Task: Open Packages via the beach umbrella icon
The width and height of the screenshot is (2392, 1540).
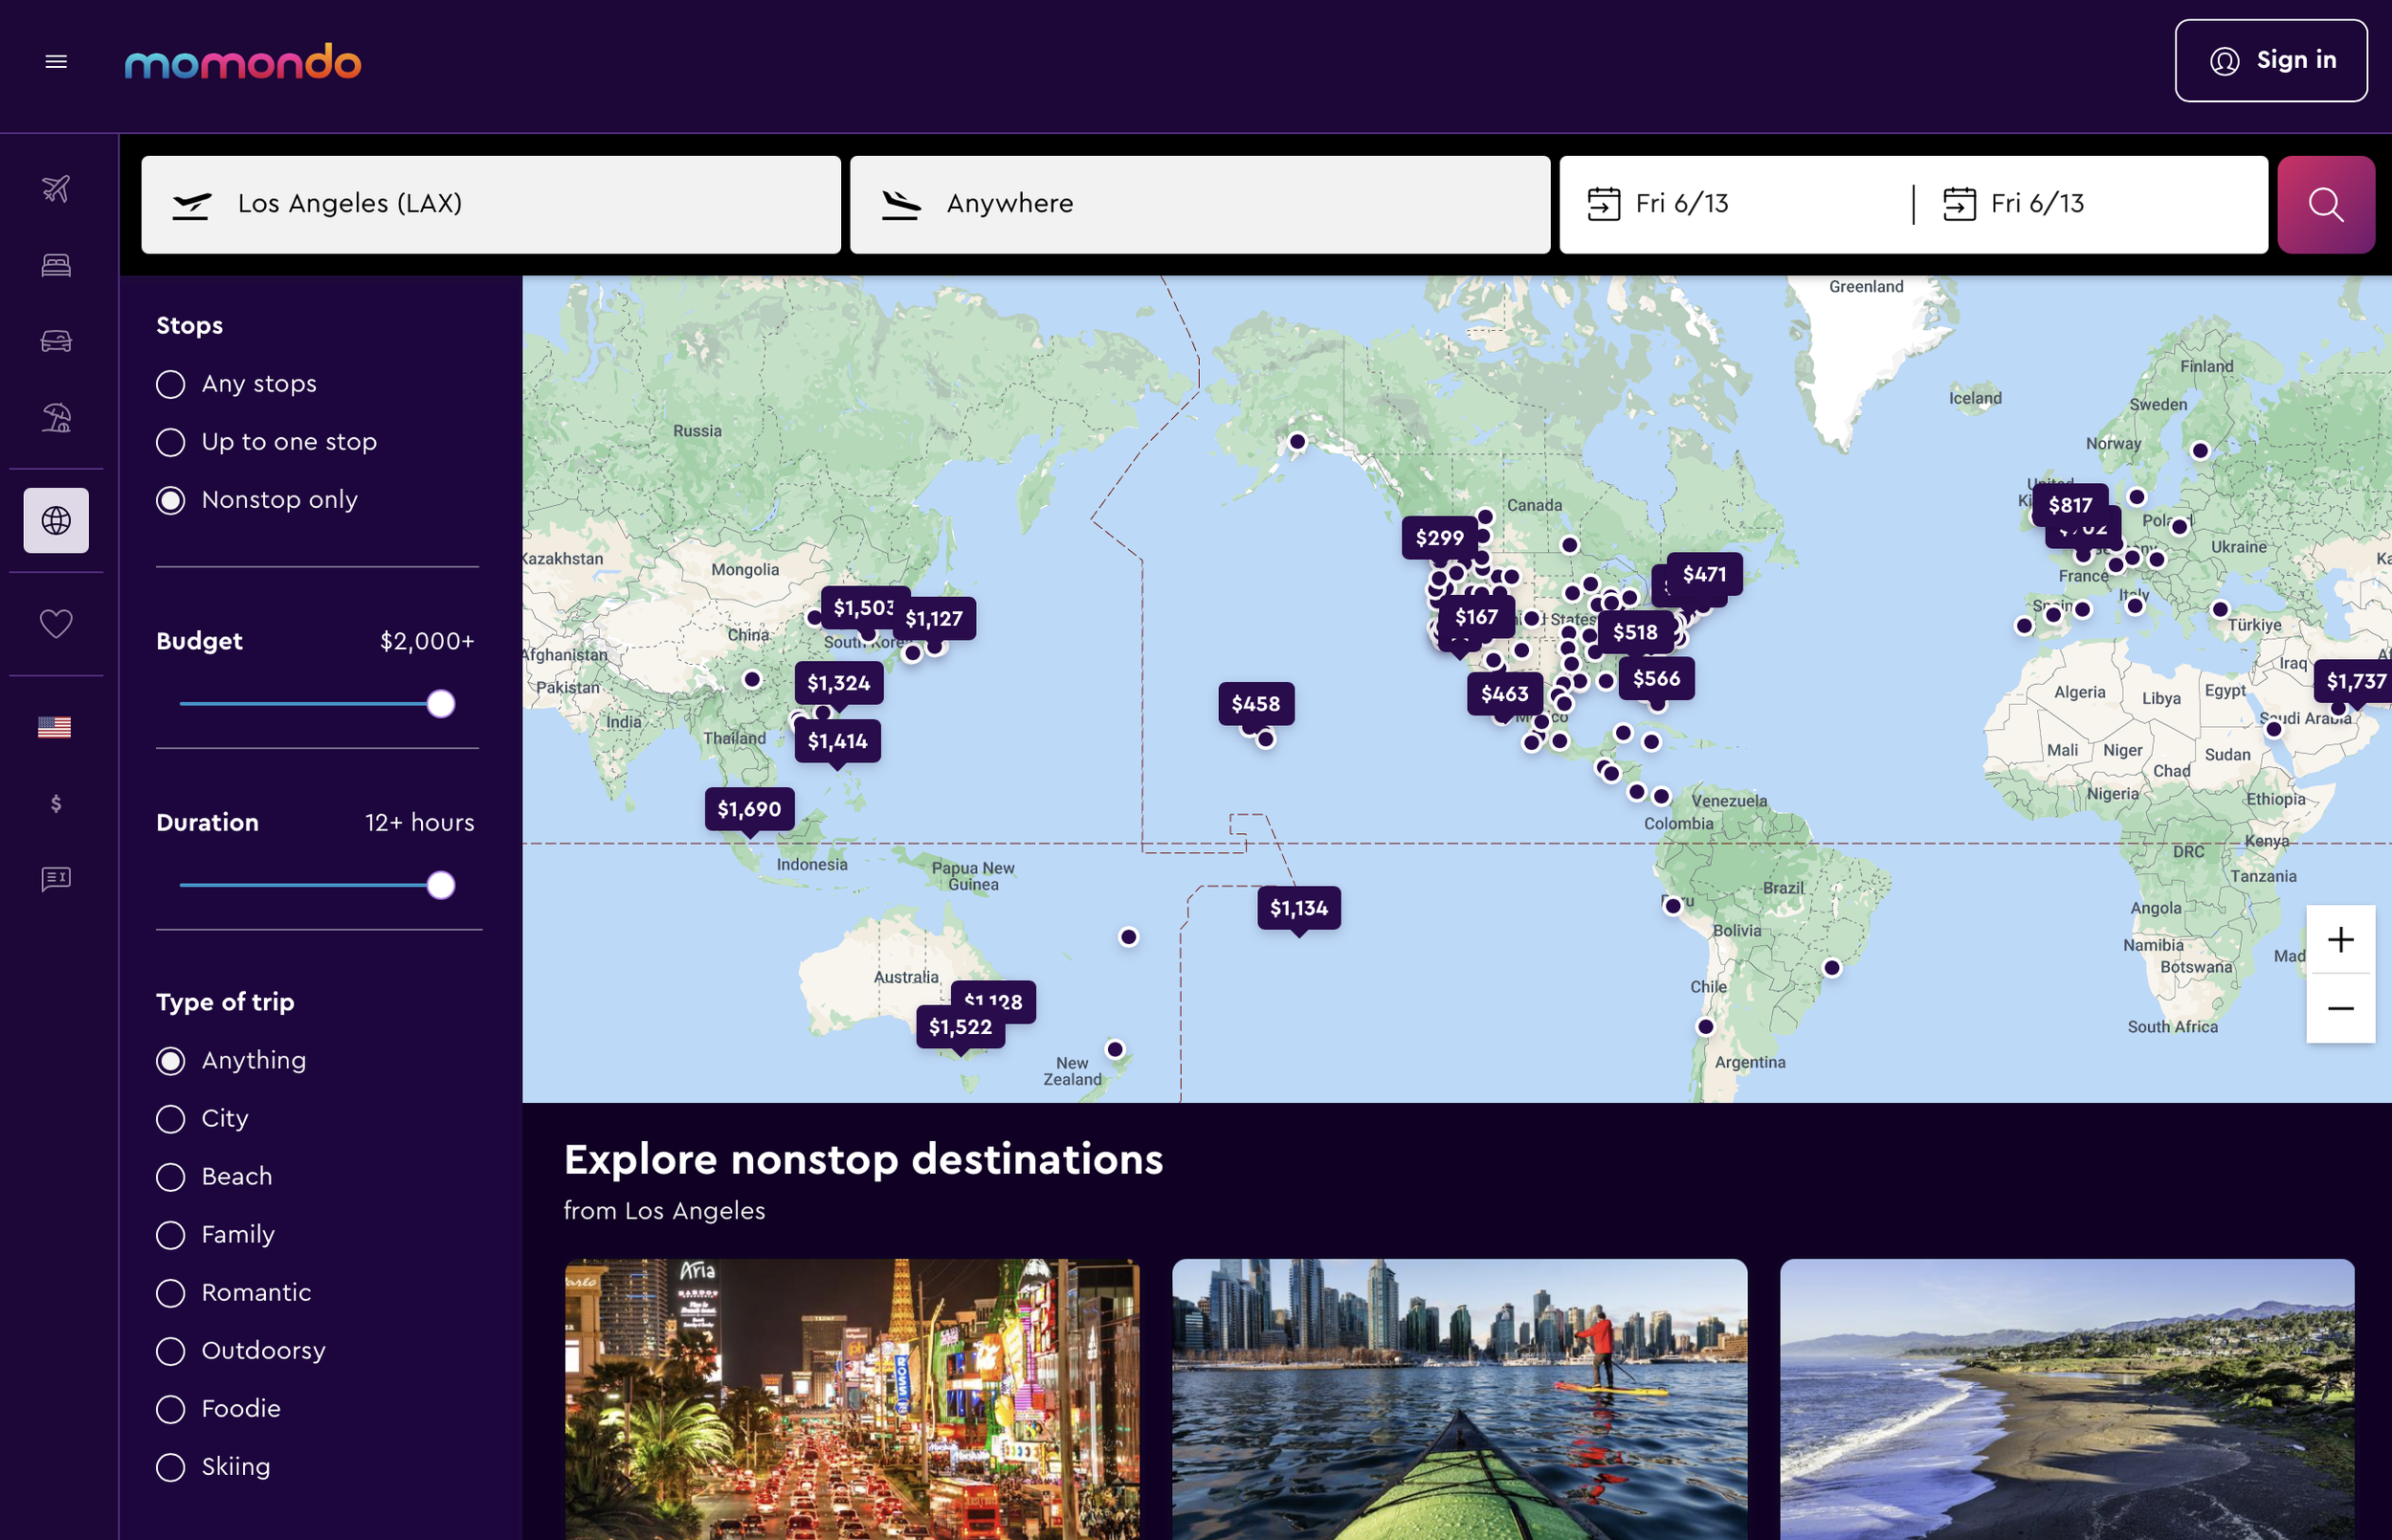Action: 56,417
